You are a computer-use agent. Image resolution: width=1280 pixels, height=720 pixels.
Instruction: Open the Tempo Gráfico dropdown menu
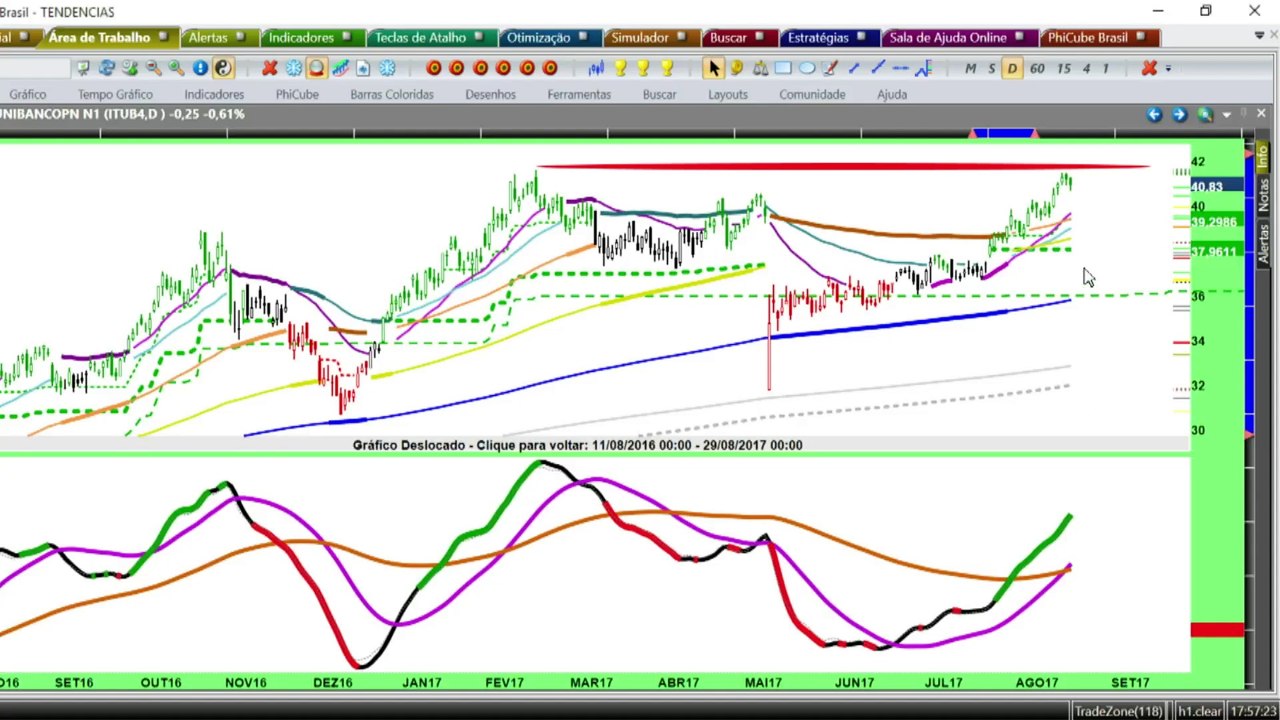click(115, 94)
